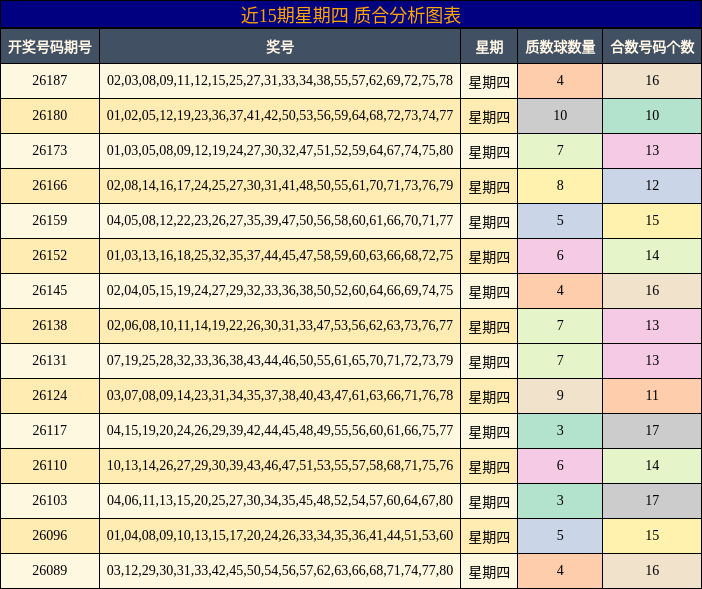Click composite count 16 in row 26089
Screen dimensions: 702x589
coord(652,570)
